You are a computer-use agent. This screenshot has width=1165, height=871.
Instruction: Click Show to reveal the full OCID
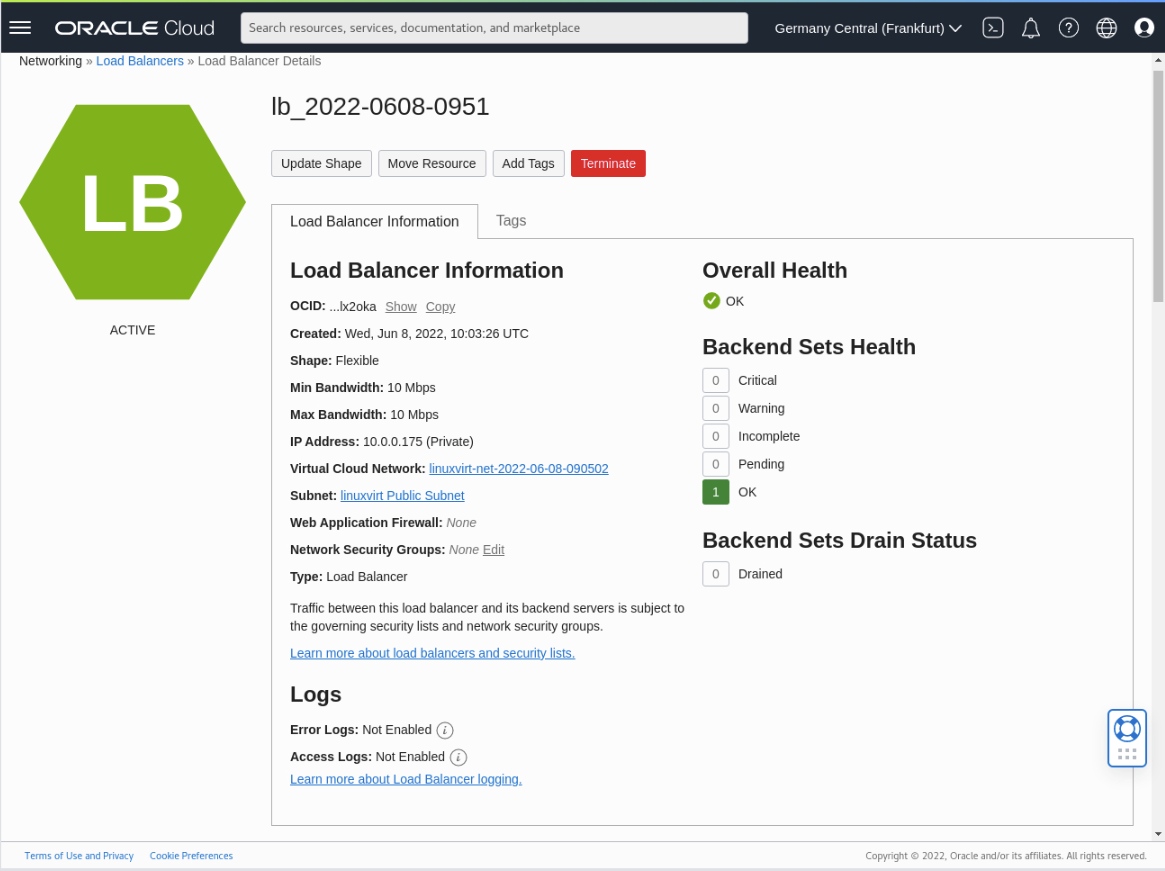point(400,306)
